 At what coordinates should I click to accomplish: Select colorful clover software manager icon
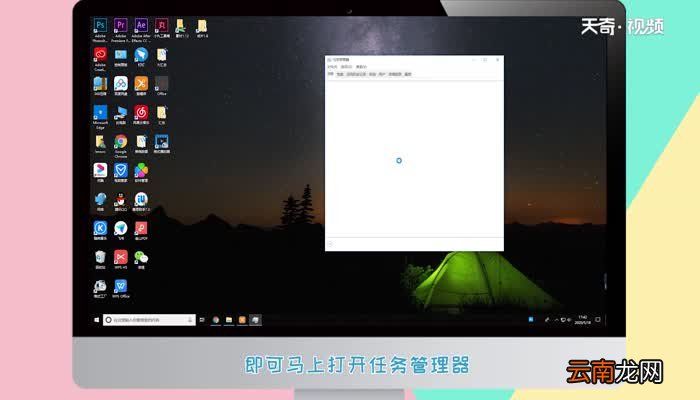pyautogui.click(x=141, y=171)
